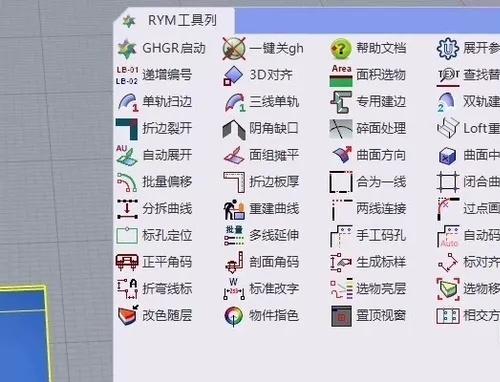This screenshot has height=382, width=500.
Task: Choose the arc icon beside 过点圆
Action: tap(448, 209)
